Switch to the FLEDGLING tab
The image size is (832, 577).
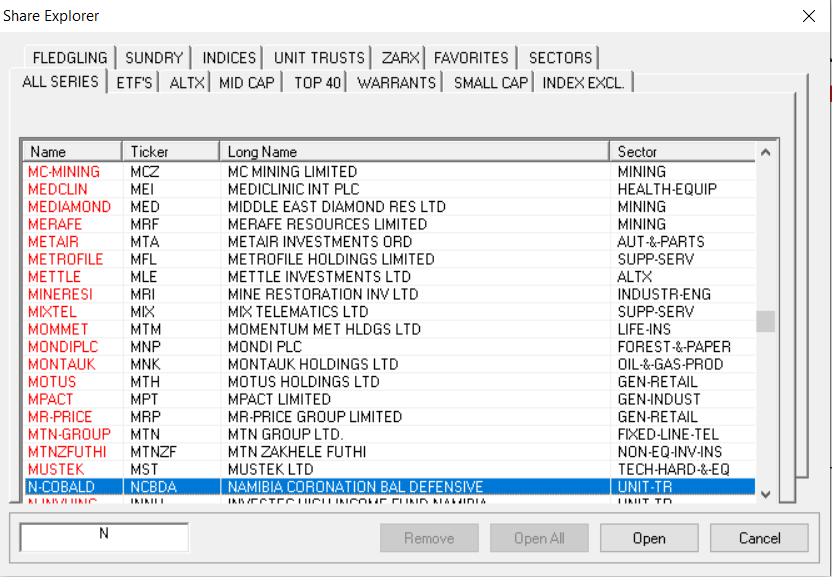(x=70, y=57)
